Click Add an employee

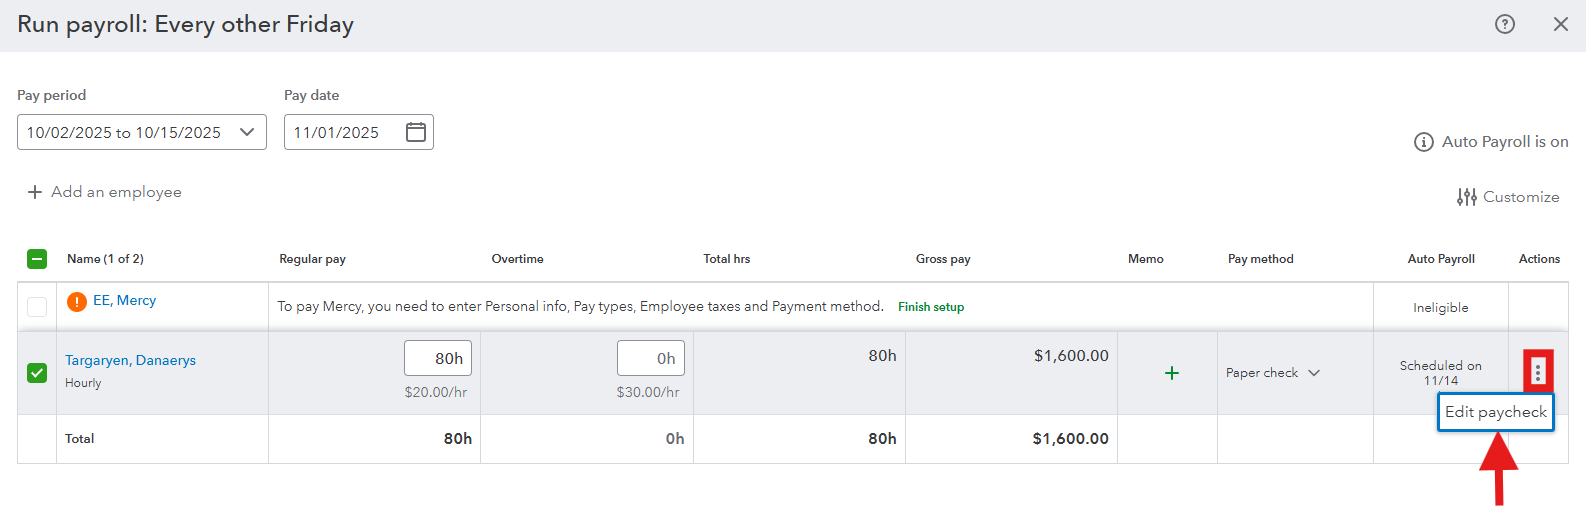tap(105, 192)
